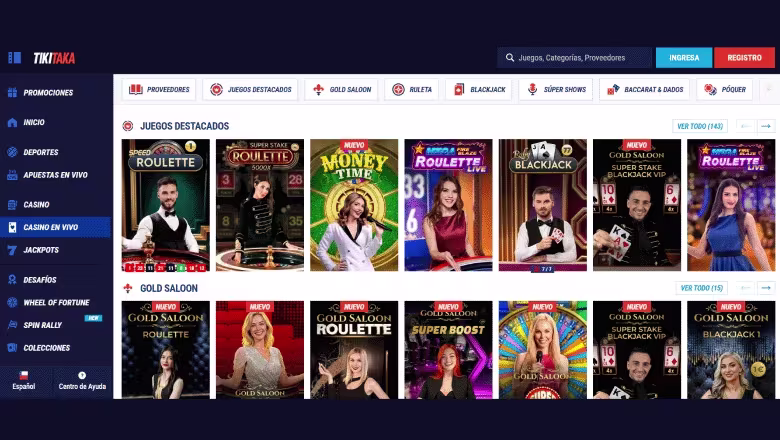Click the Spin Rally icon
This screenshot has height=440, width=780.
(x=12, y=325)
